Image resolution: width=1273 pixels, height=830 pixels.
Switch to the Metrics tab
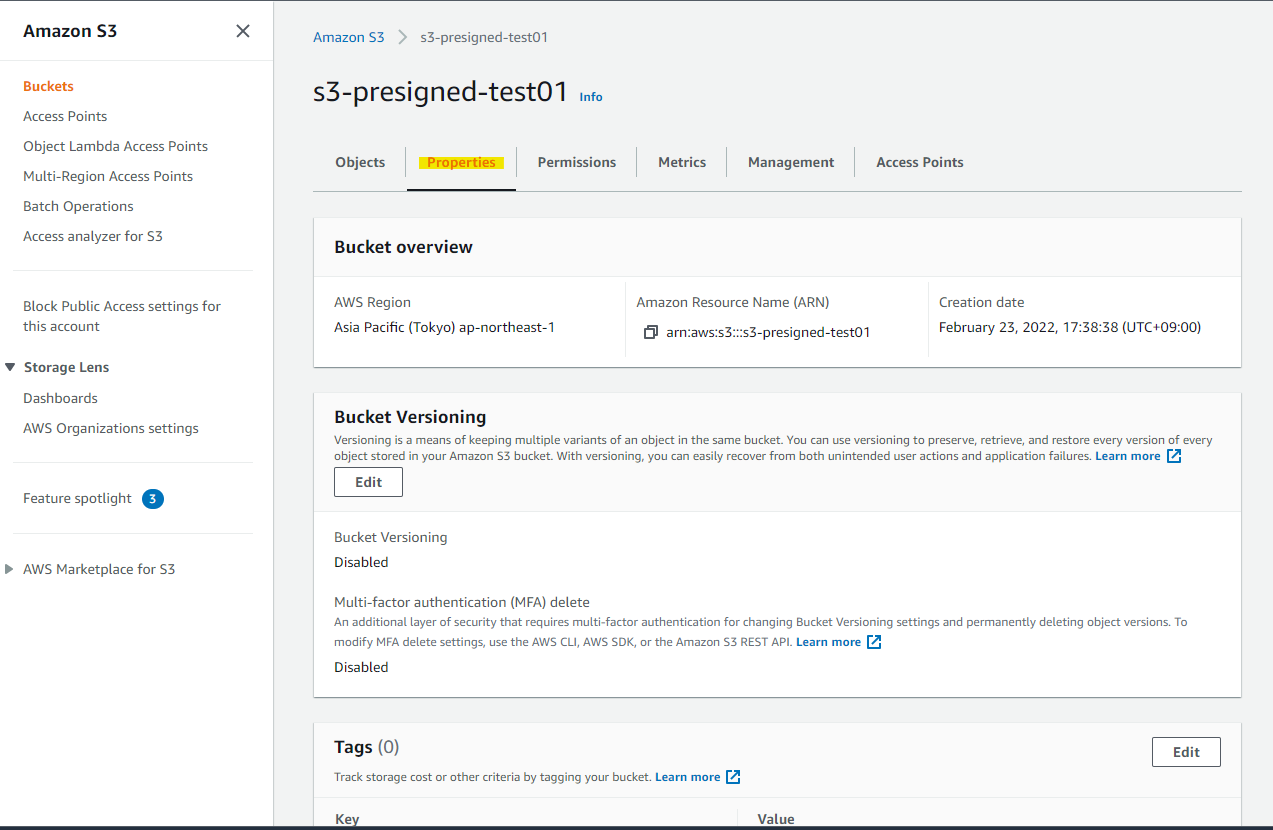point(681,161)
